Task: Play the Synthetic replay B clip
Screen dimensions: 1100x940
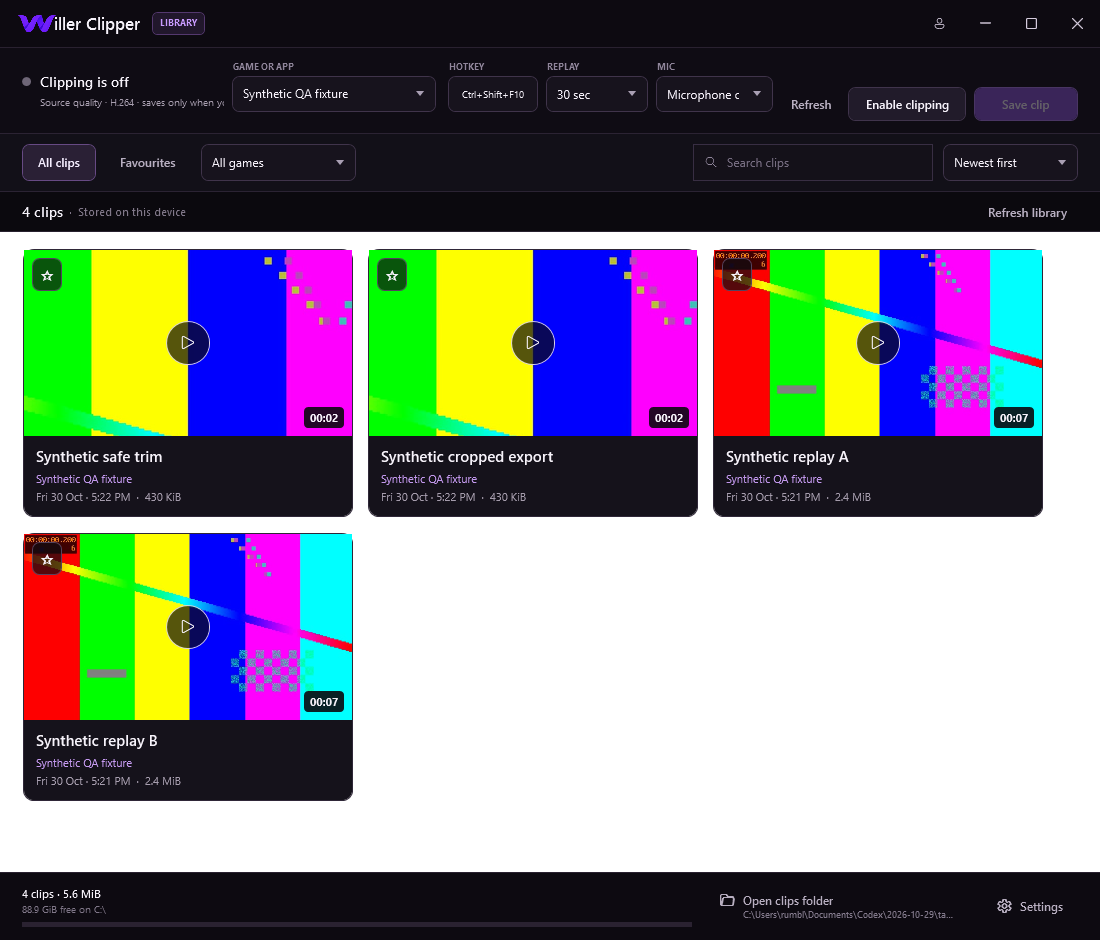Action: (x=188, y=626)
